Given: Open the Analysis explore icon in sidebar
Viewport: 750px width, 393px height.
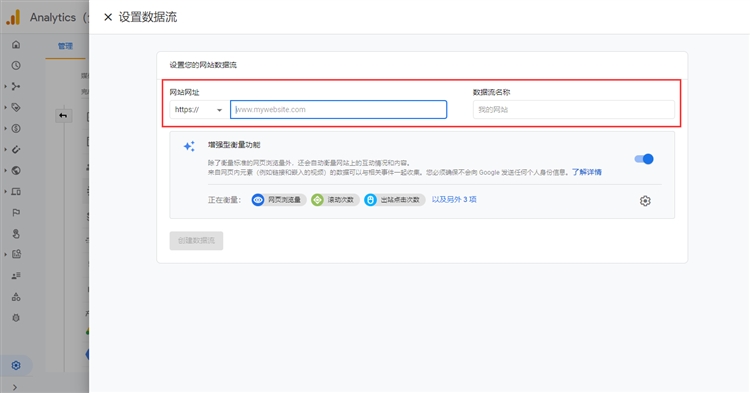Looking at the screenshot, I should click(16, 254).
